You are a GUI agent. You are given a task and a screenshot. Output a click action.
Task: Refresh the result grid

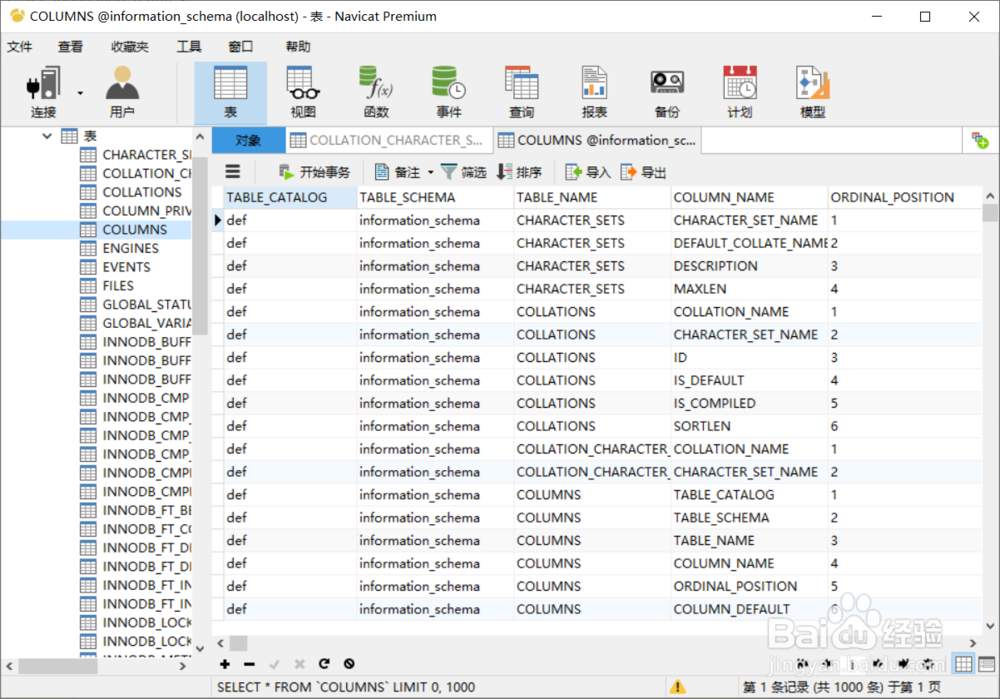[323, 663]
